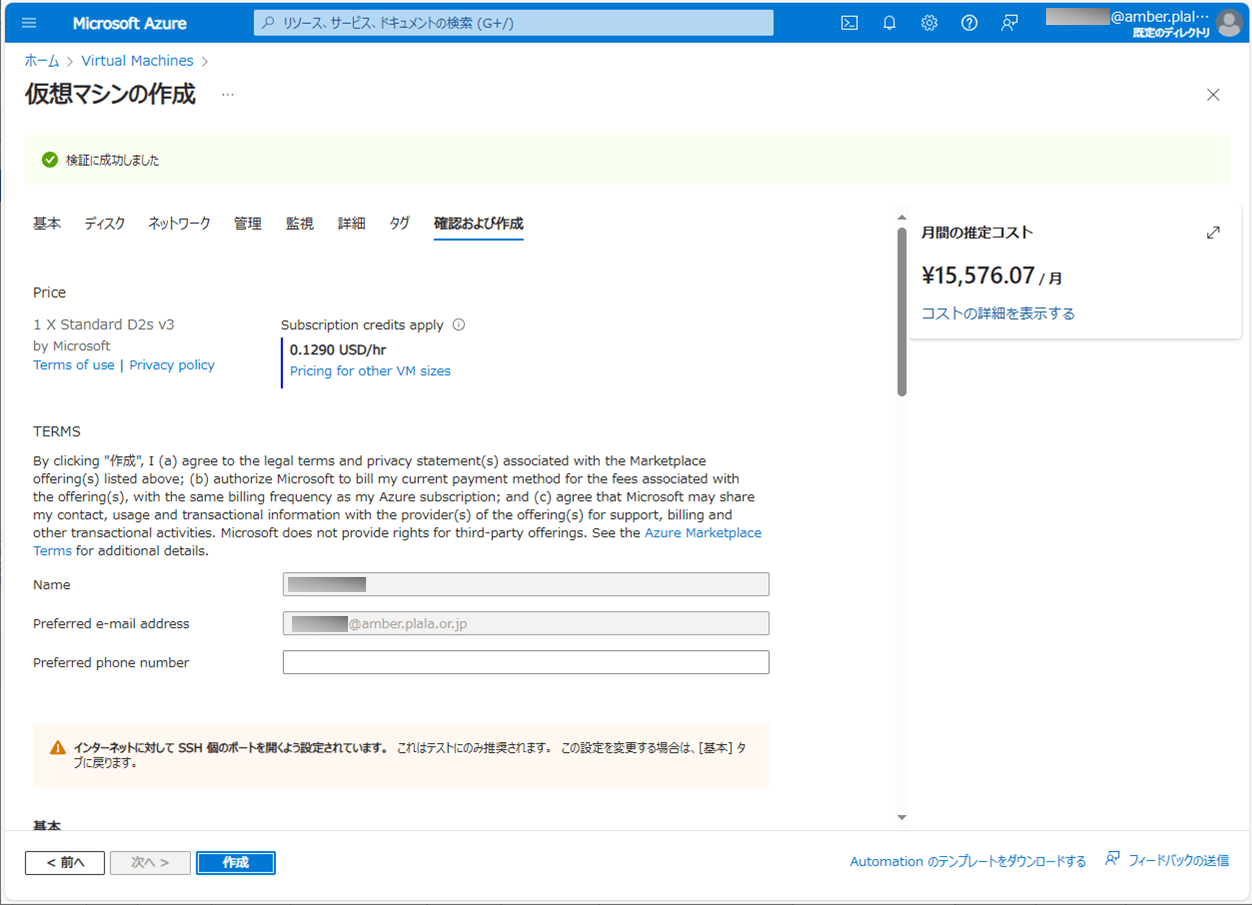The width and height of the screenshot is (1252, 905).
Task: Open the settings gear in header
Action: tap(929, 23)
